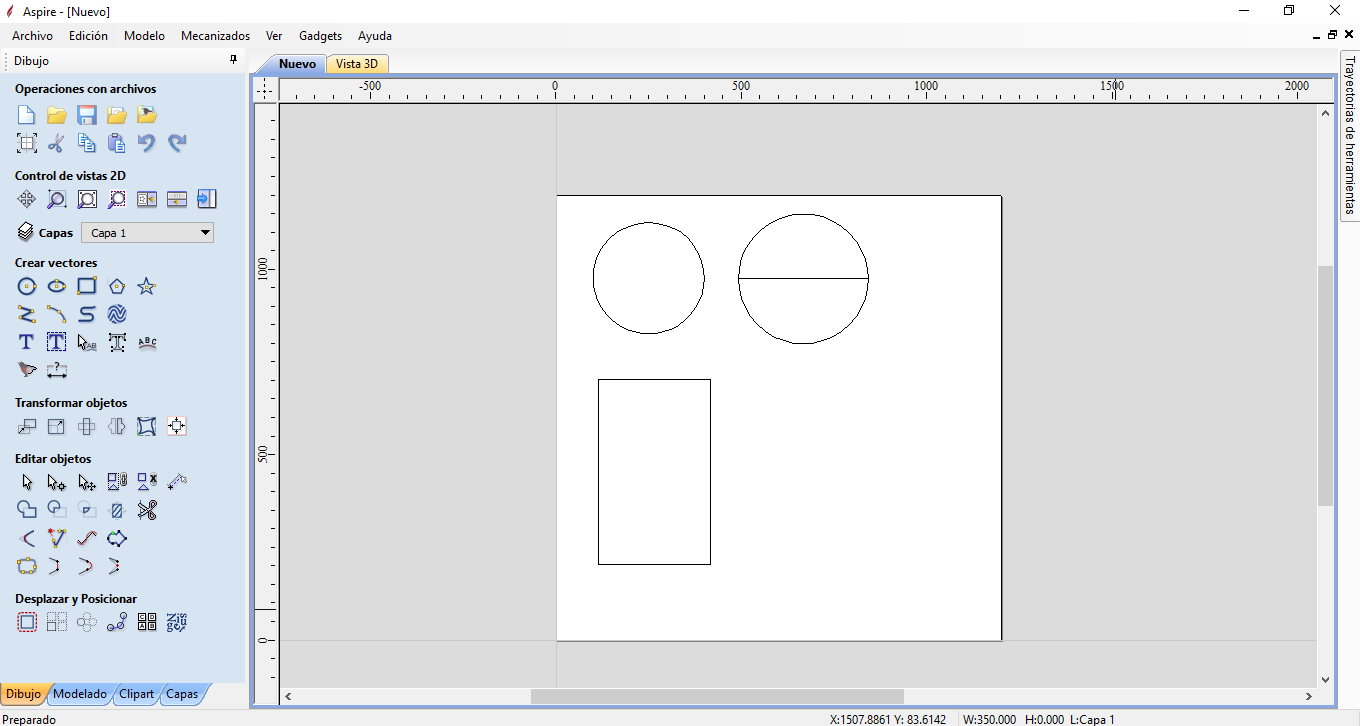The height and width of the screenshot is (726, 1360).
Task: Select the scissors trim vectors tool
Action: pyautogui.click(x=147, y=511)
